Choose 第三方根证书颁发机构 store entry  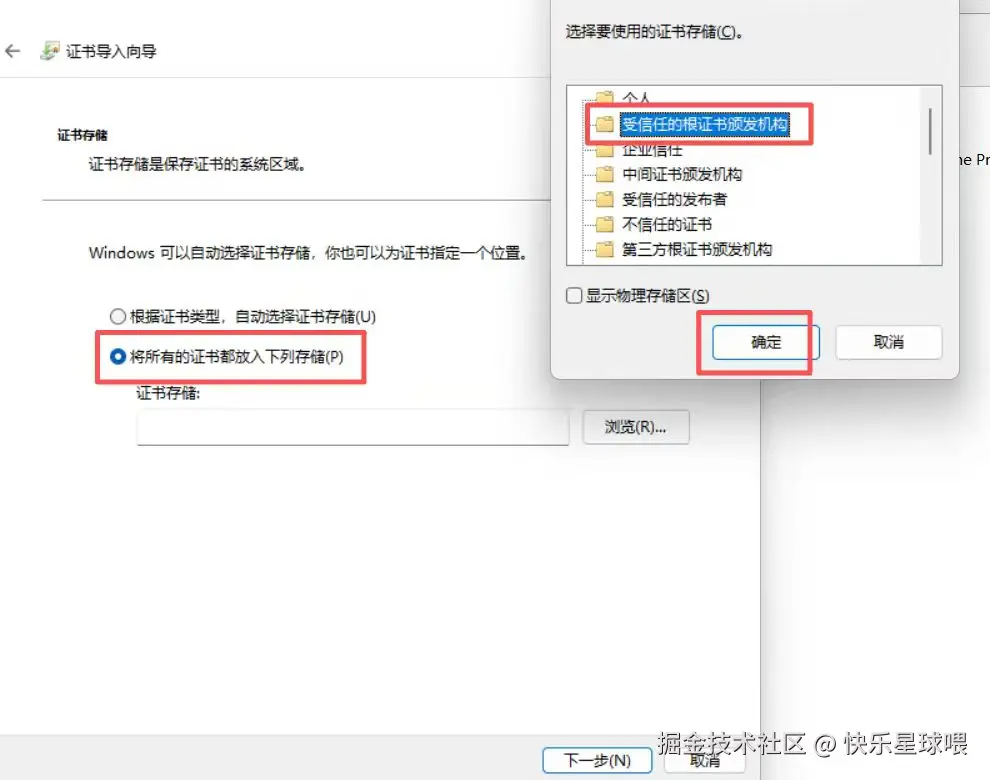(x=697, y=249)
